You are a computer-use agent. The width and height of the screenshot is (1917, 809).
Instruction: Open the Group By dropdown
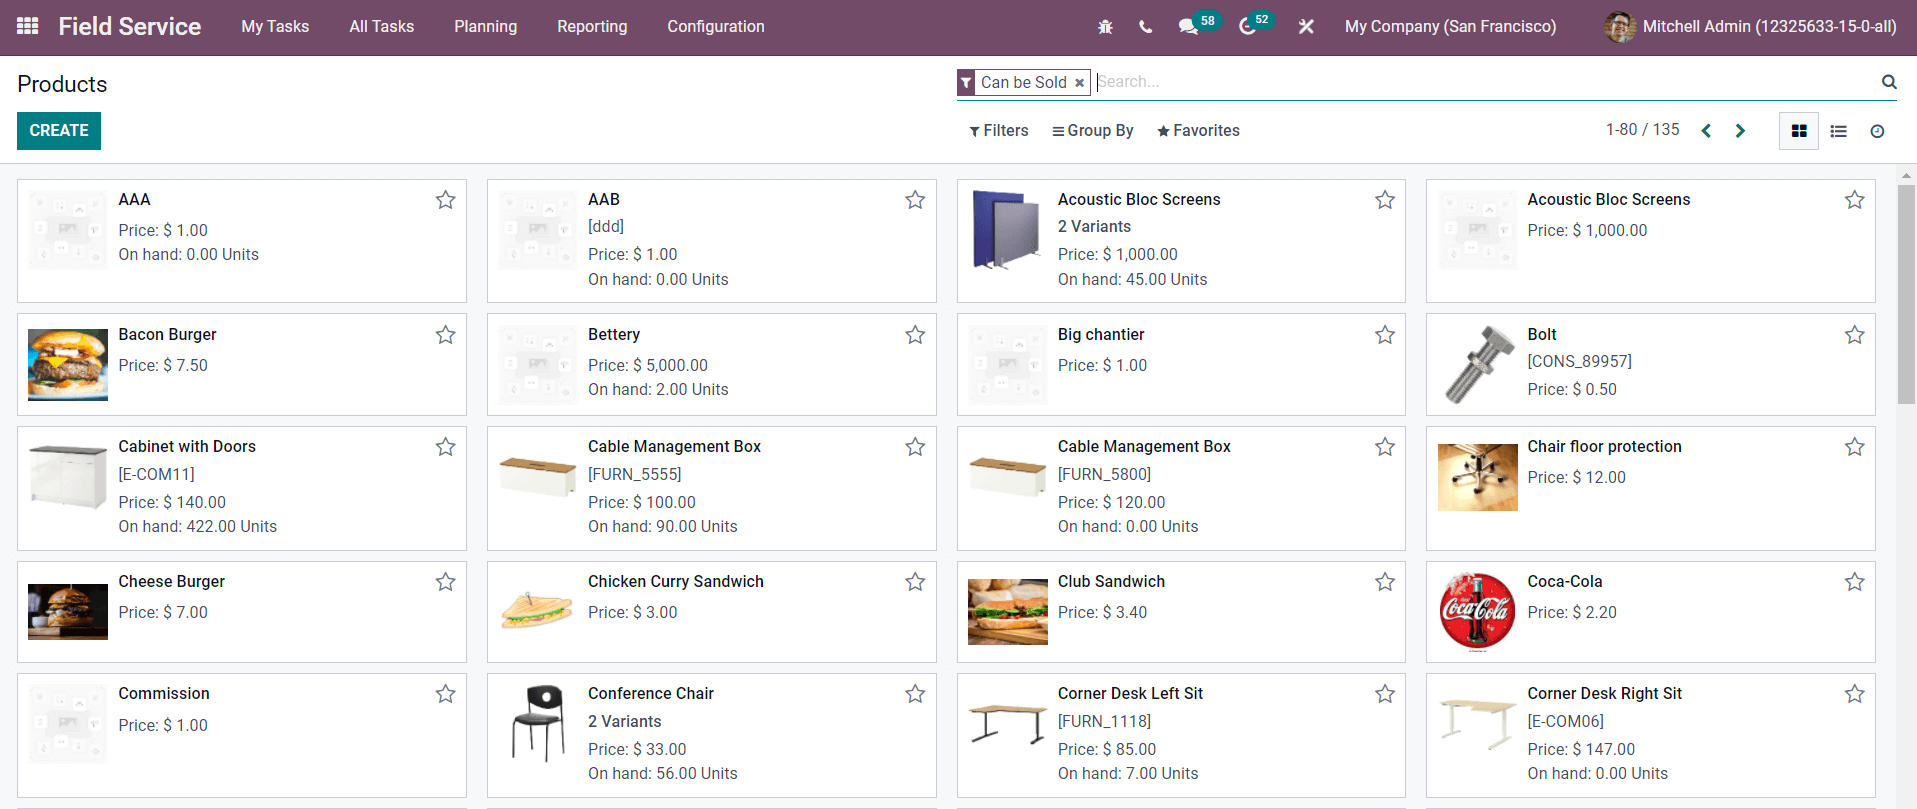click(1093, 131)
